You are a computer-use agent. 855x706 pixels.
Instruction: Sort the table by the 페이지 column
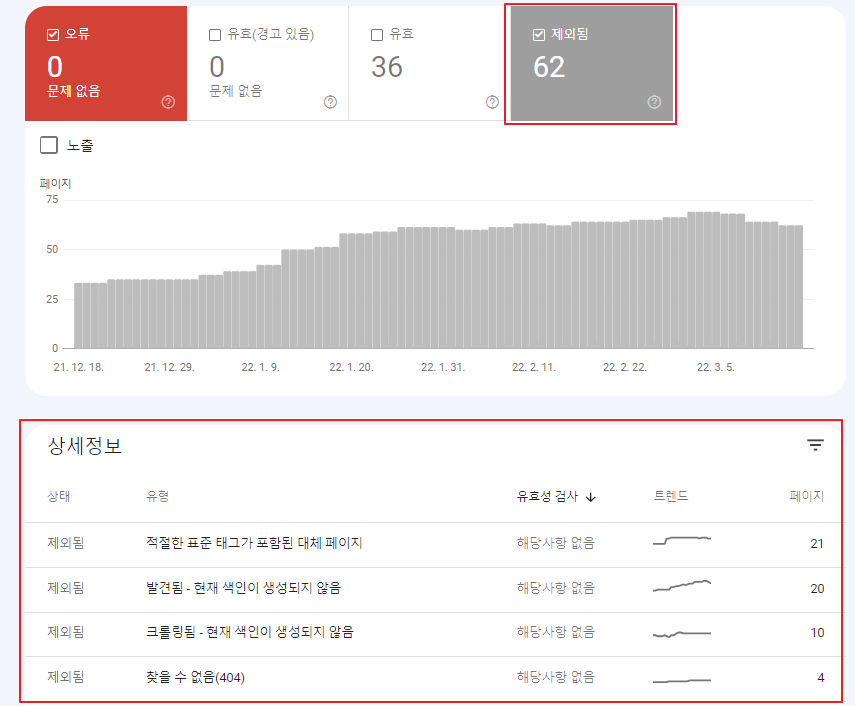[x=804, y=497]
